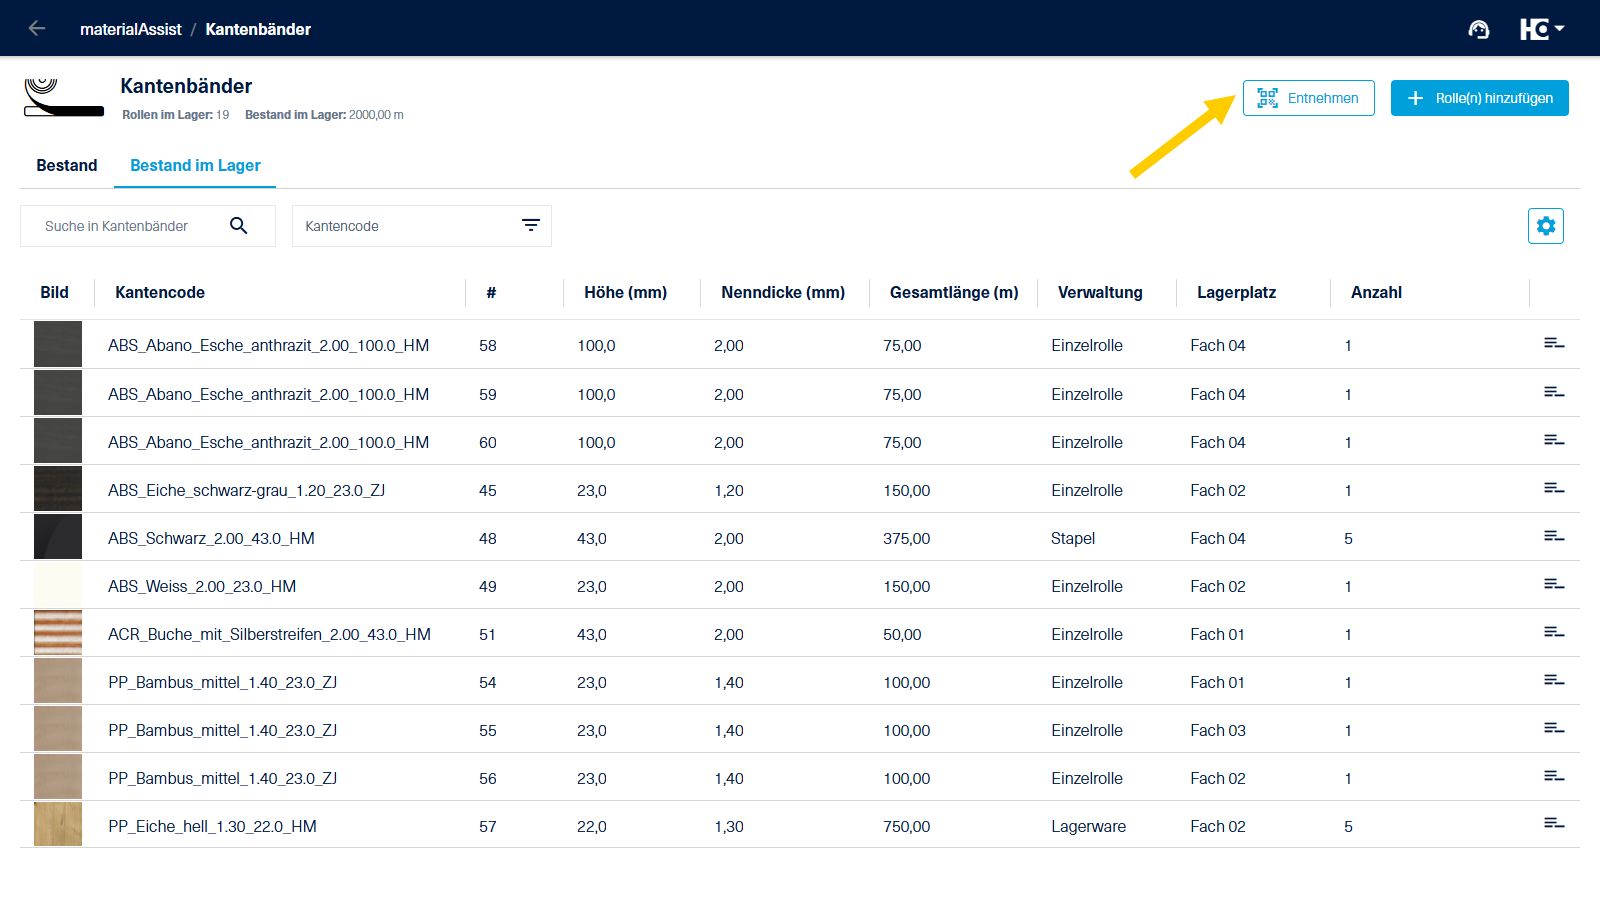The image size is (1600, 900).
Task: Sort by Gesamtlänge (m) column header
Action: click(x=953, y=292)
